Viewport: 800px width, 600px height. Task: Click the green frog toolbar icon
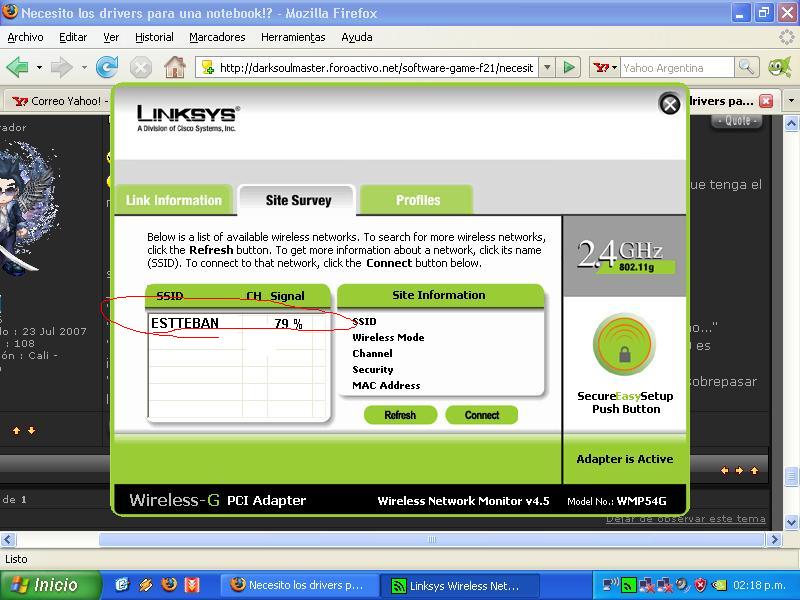(780, 67)
